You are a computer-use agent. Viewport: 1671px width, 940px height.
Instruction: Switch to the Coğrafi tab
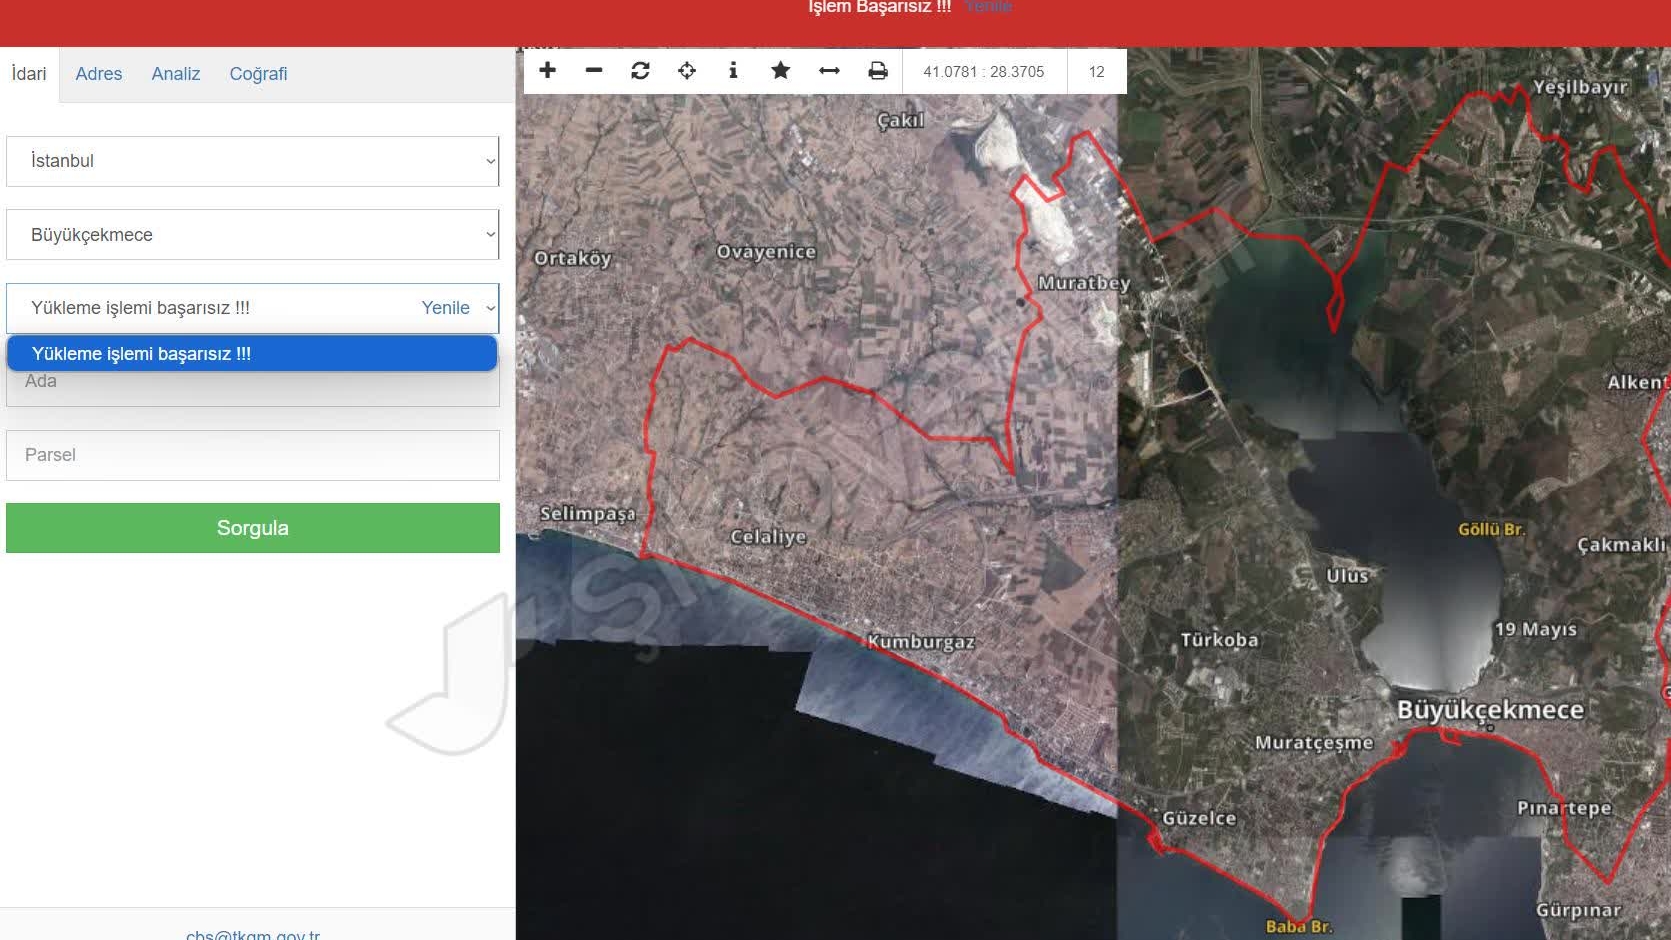pos(258,74)
